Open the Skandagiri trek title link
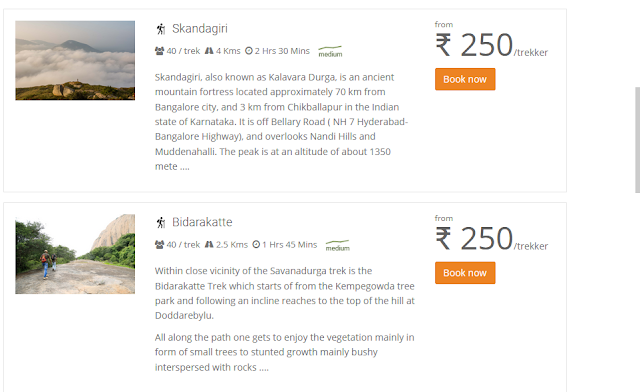This screenshot has height=392, width=640. 200,29
